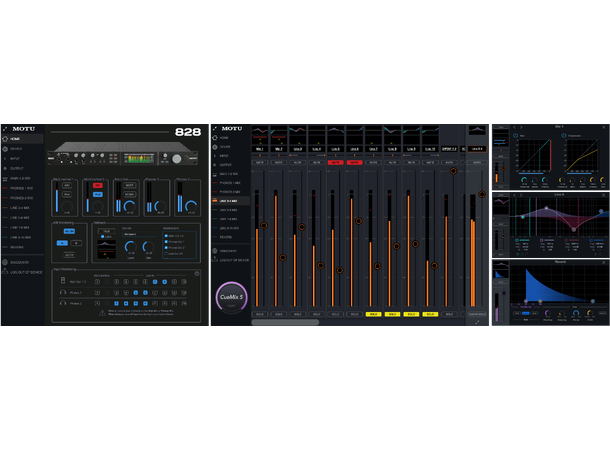
Task: Toggle input 3 in the Phones 2 row
Action: (116, 303)
